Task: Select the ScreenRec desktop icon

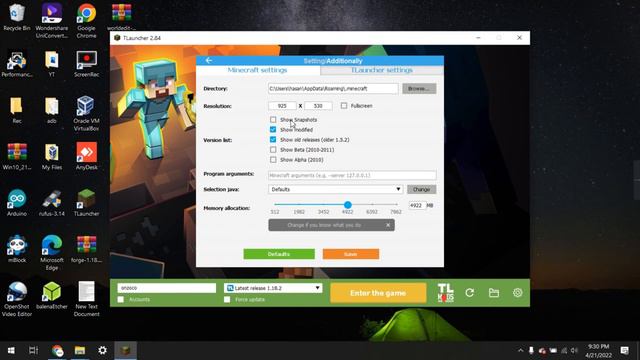Action: (x=86, y=64)
